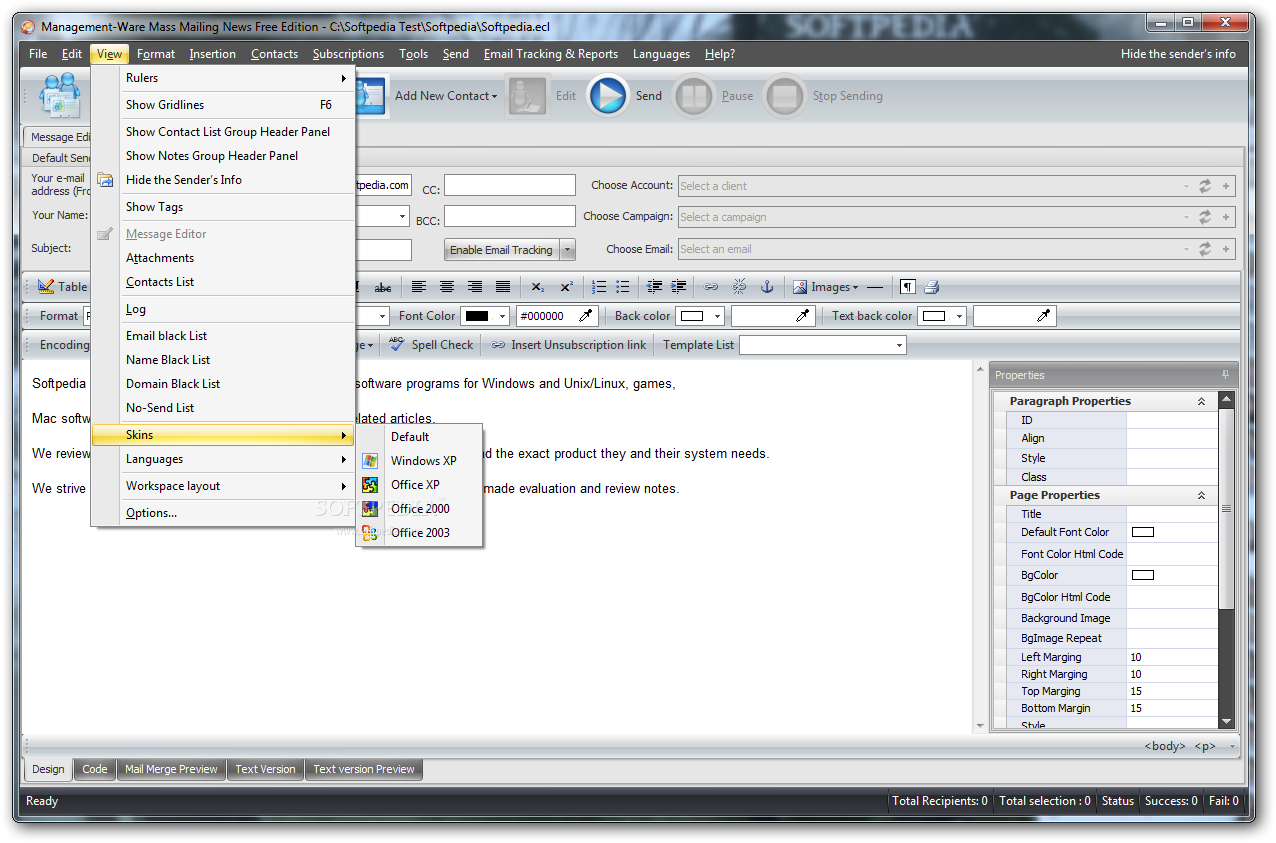
Task: Expand Workspace layout submenu
Action: [223, 486]
